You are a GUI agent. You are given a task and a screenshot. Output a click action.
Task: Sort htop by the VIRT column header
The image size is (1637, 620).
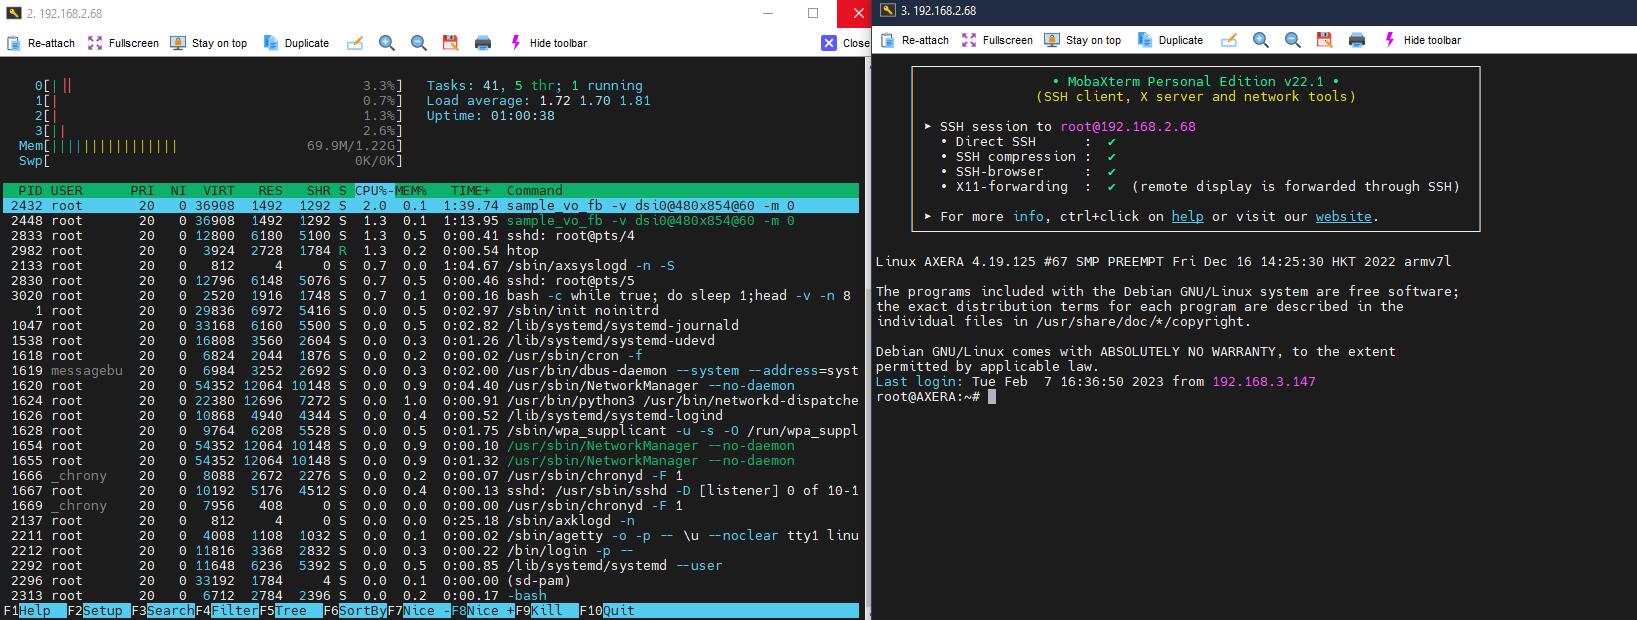click(218, 190)
